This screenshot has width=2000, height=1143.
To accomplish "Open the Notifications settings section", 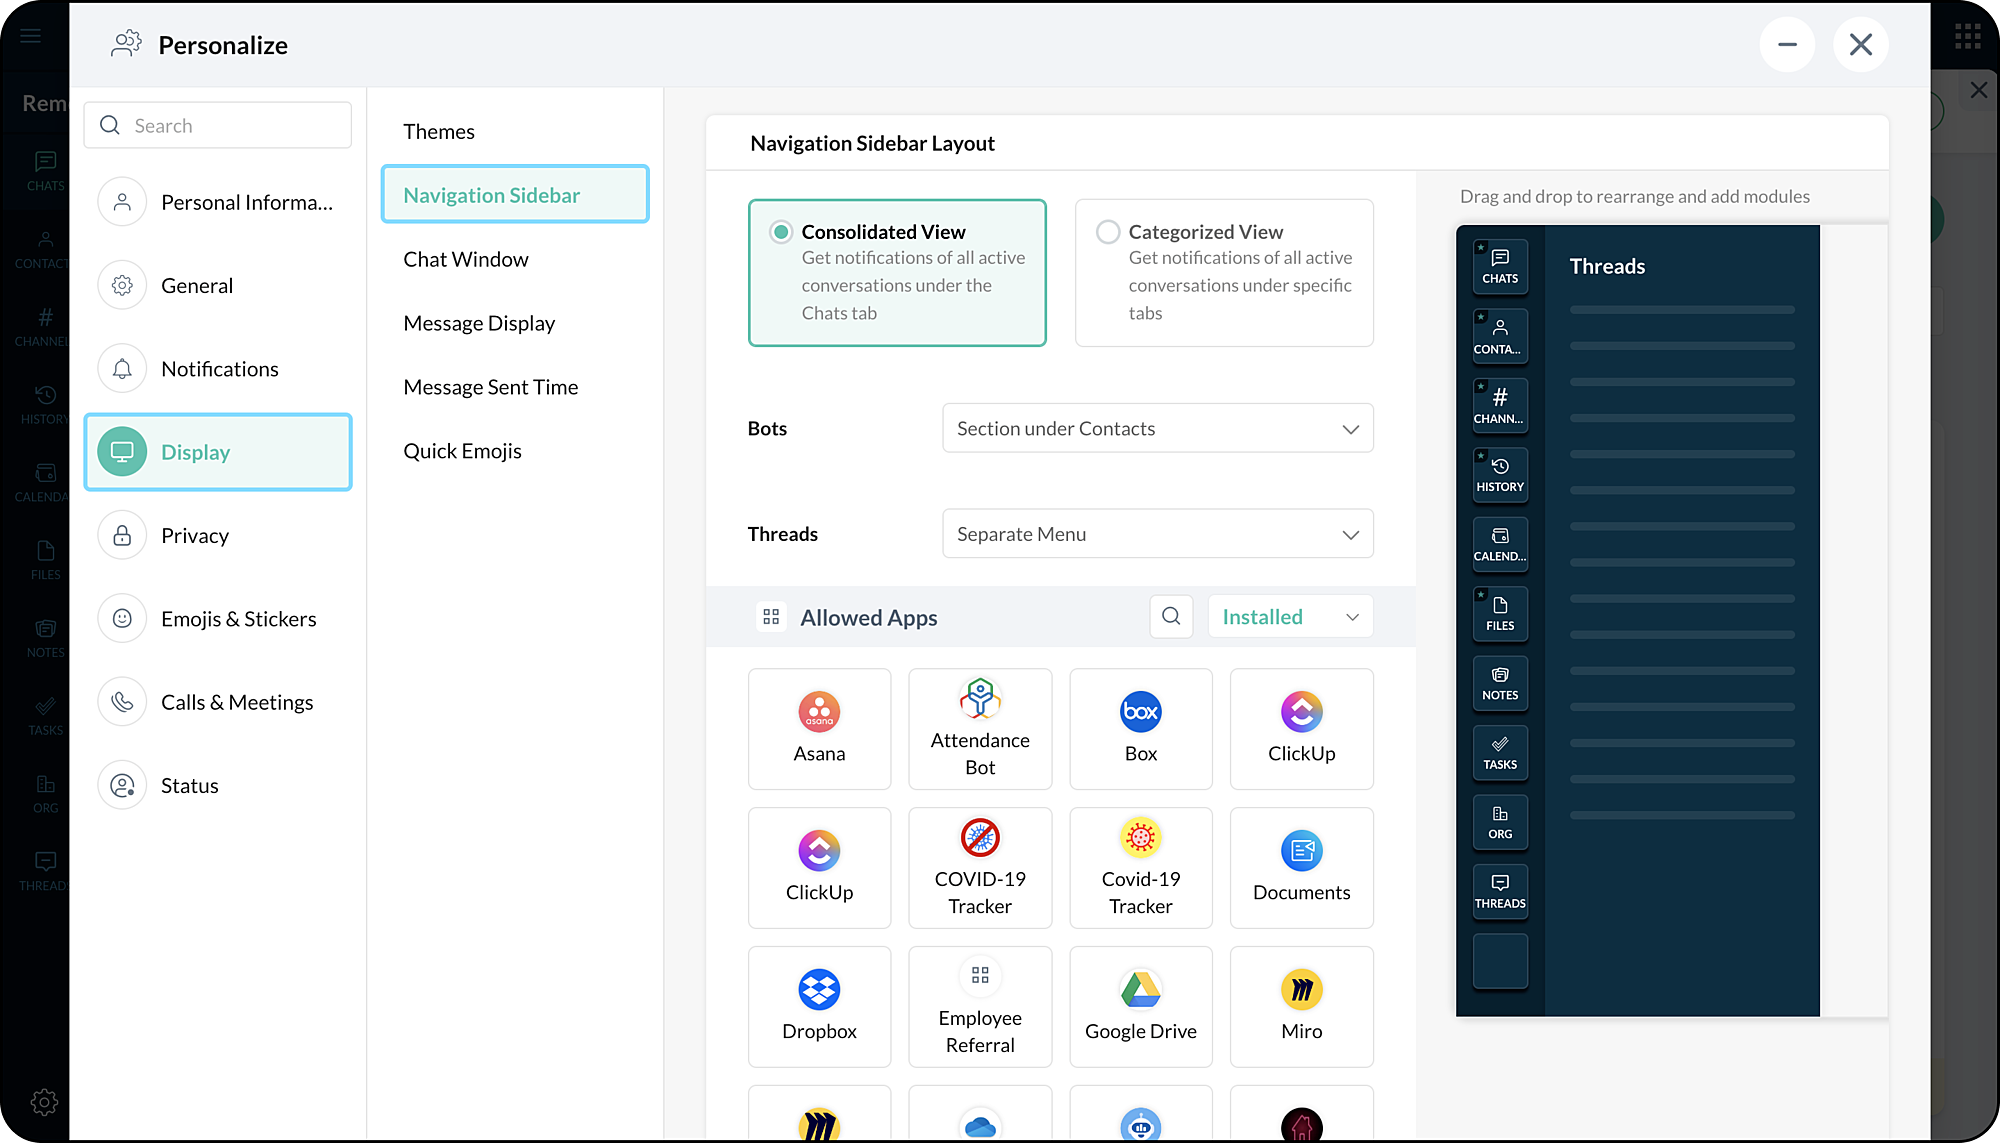I will click(x=219, y=369).
